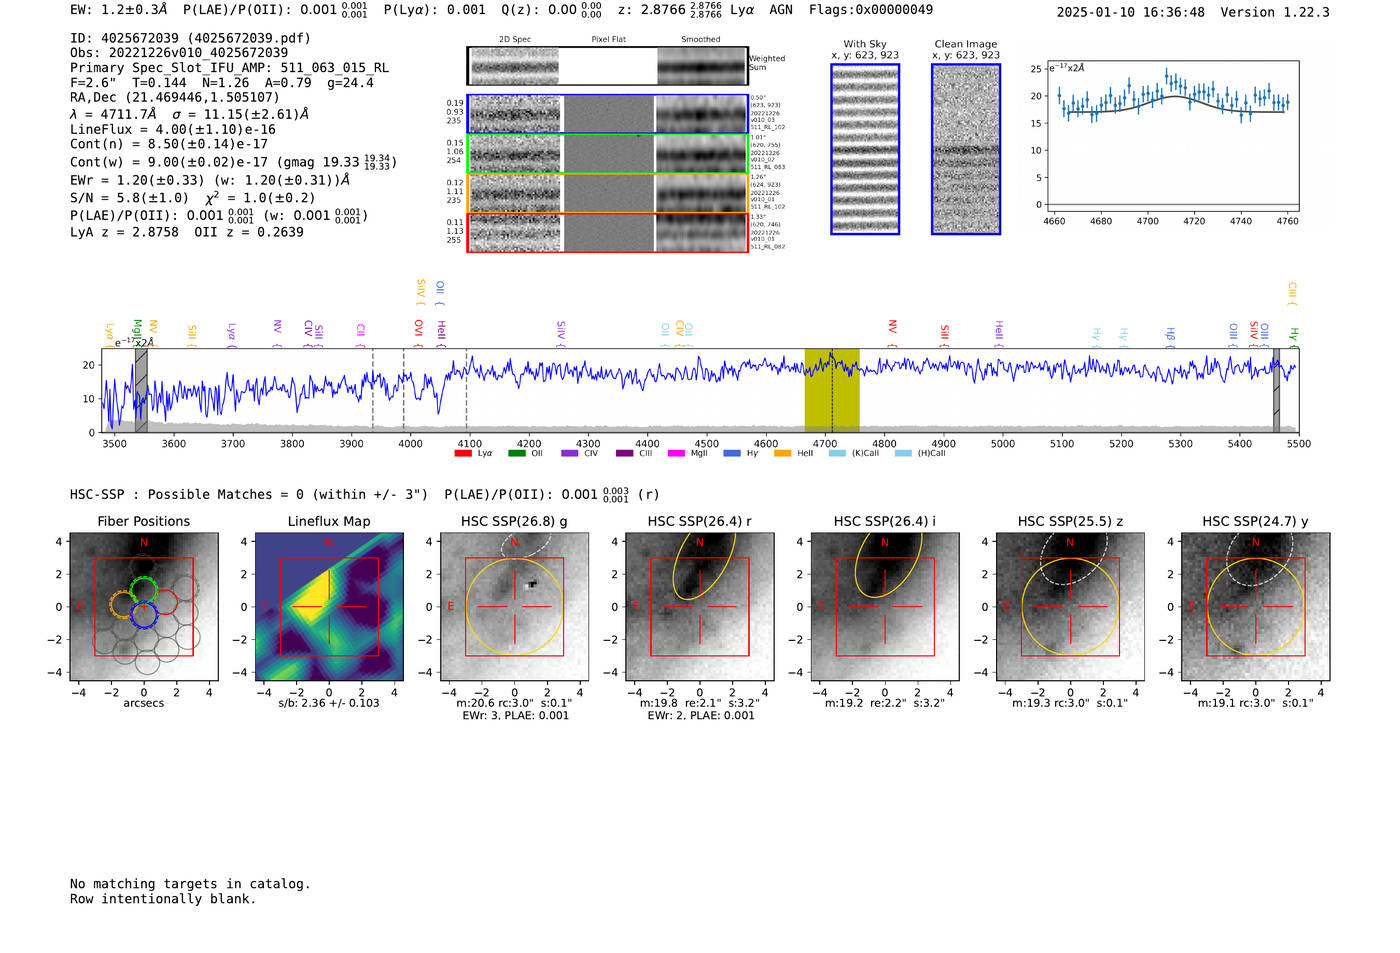Click the EWr: 2, PLAE: 0.001 caption

701,716
